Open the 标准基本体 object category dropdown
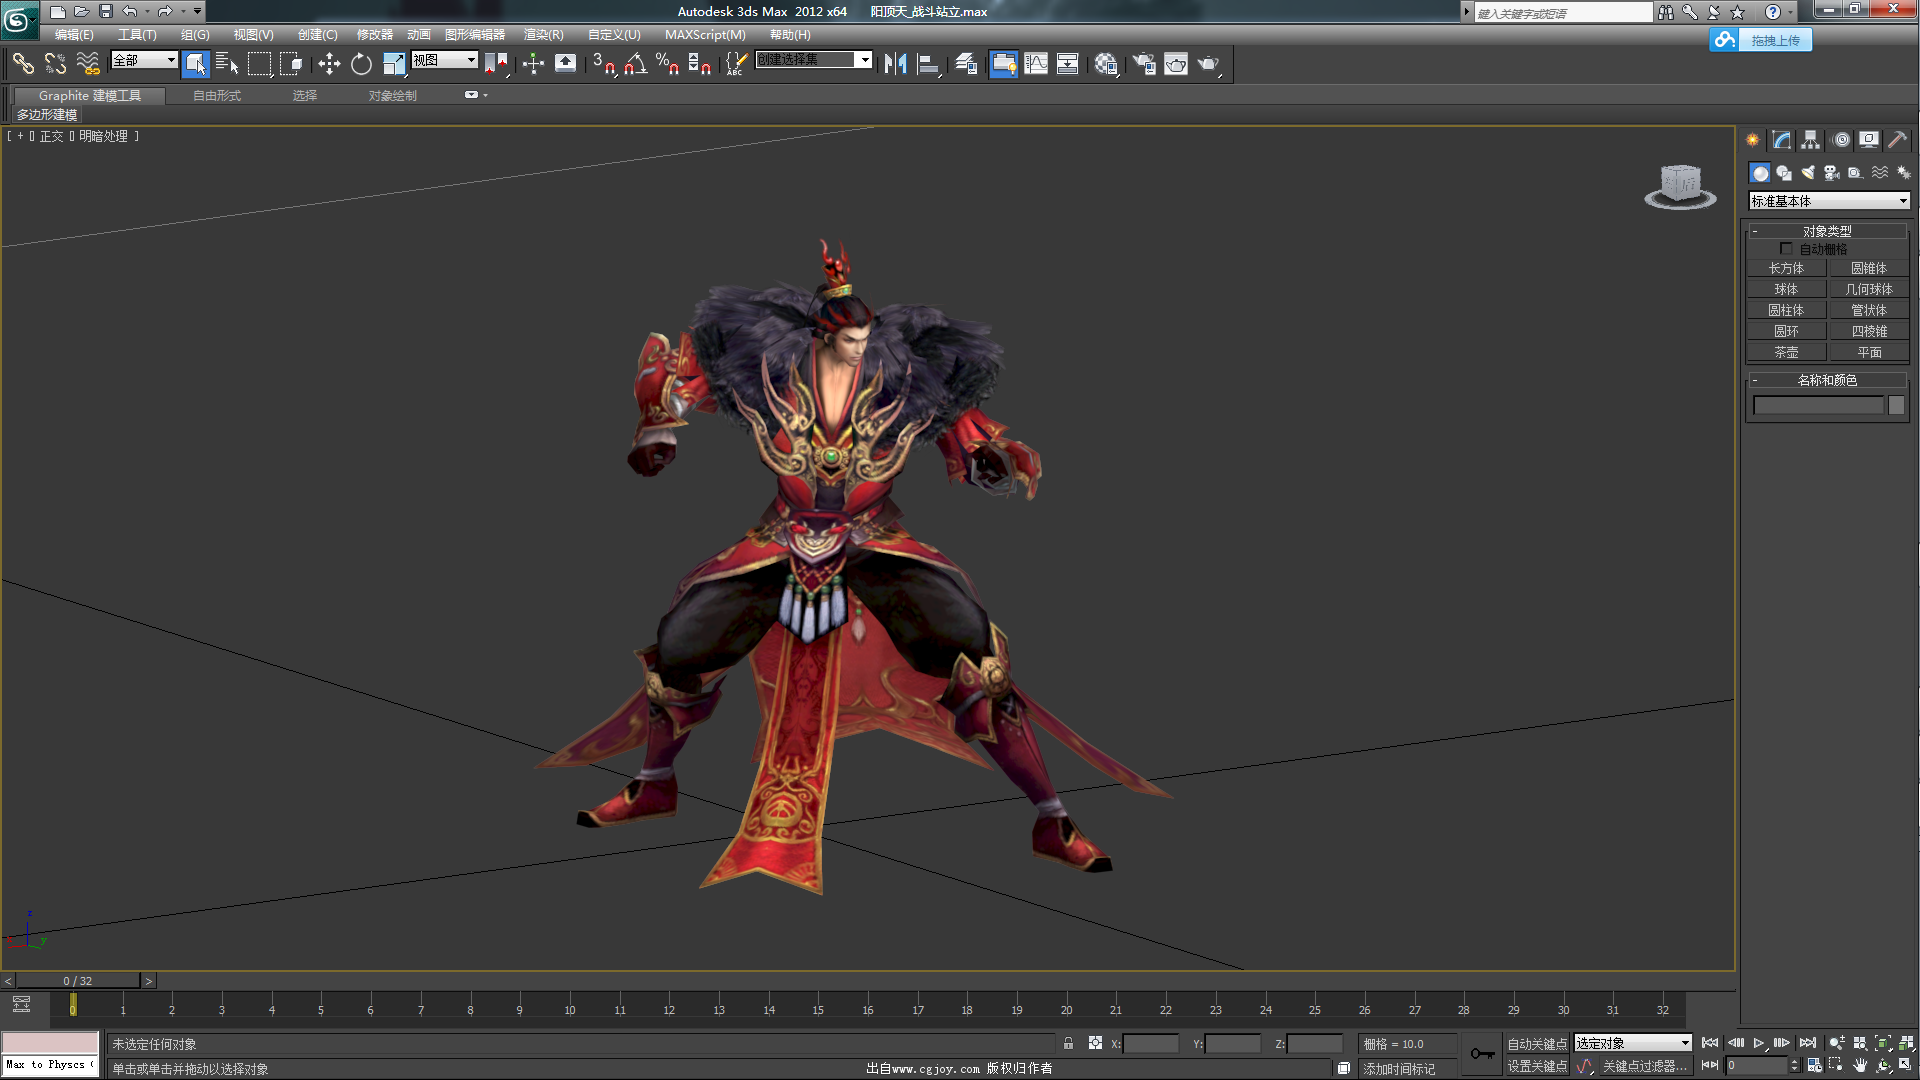The image size is (1920, 1080). (x=1829, y=201)
